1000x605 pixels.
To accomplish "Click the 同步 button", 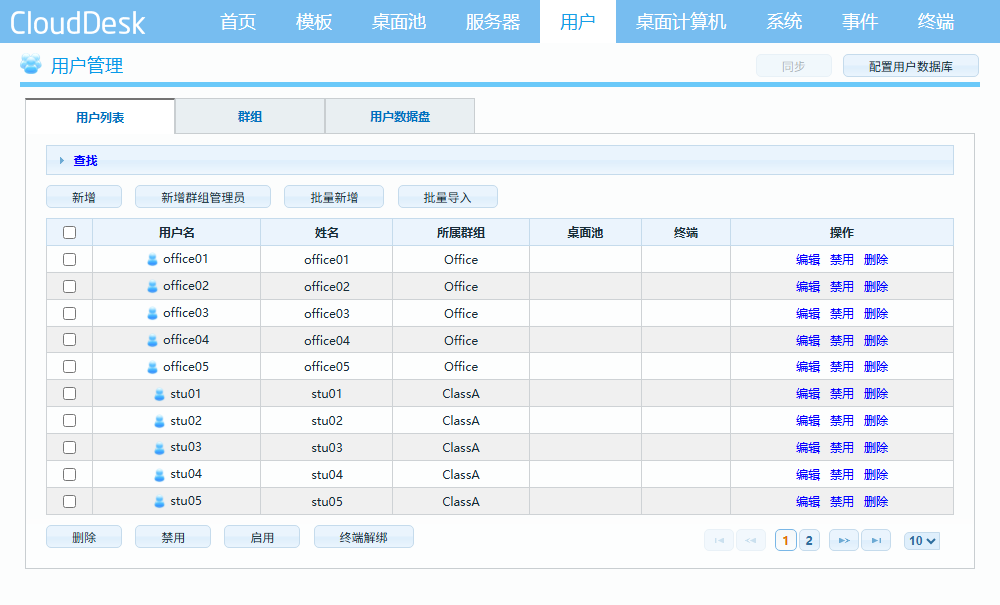I will [793, 66].
